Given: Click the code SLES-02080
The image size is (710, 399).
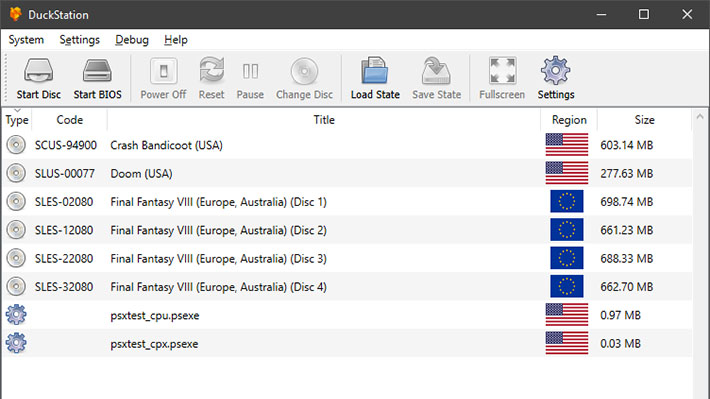Looking at the screenshot, I should 64,202.
